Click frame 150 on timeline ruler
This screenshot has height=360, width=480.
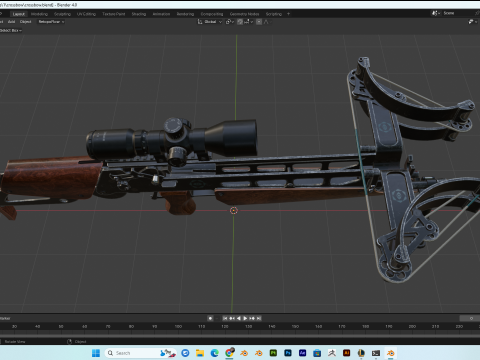coord(295,326)
